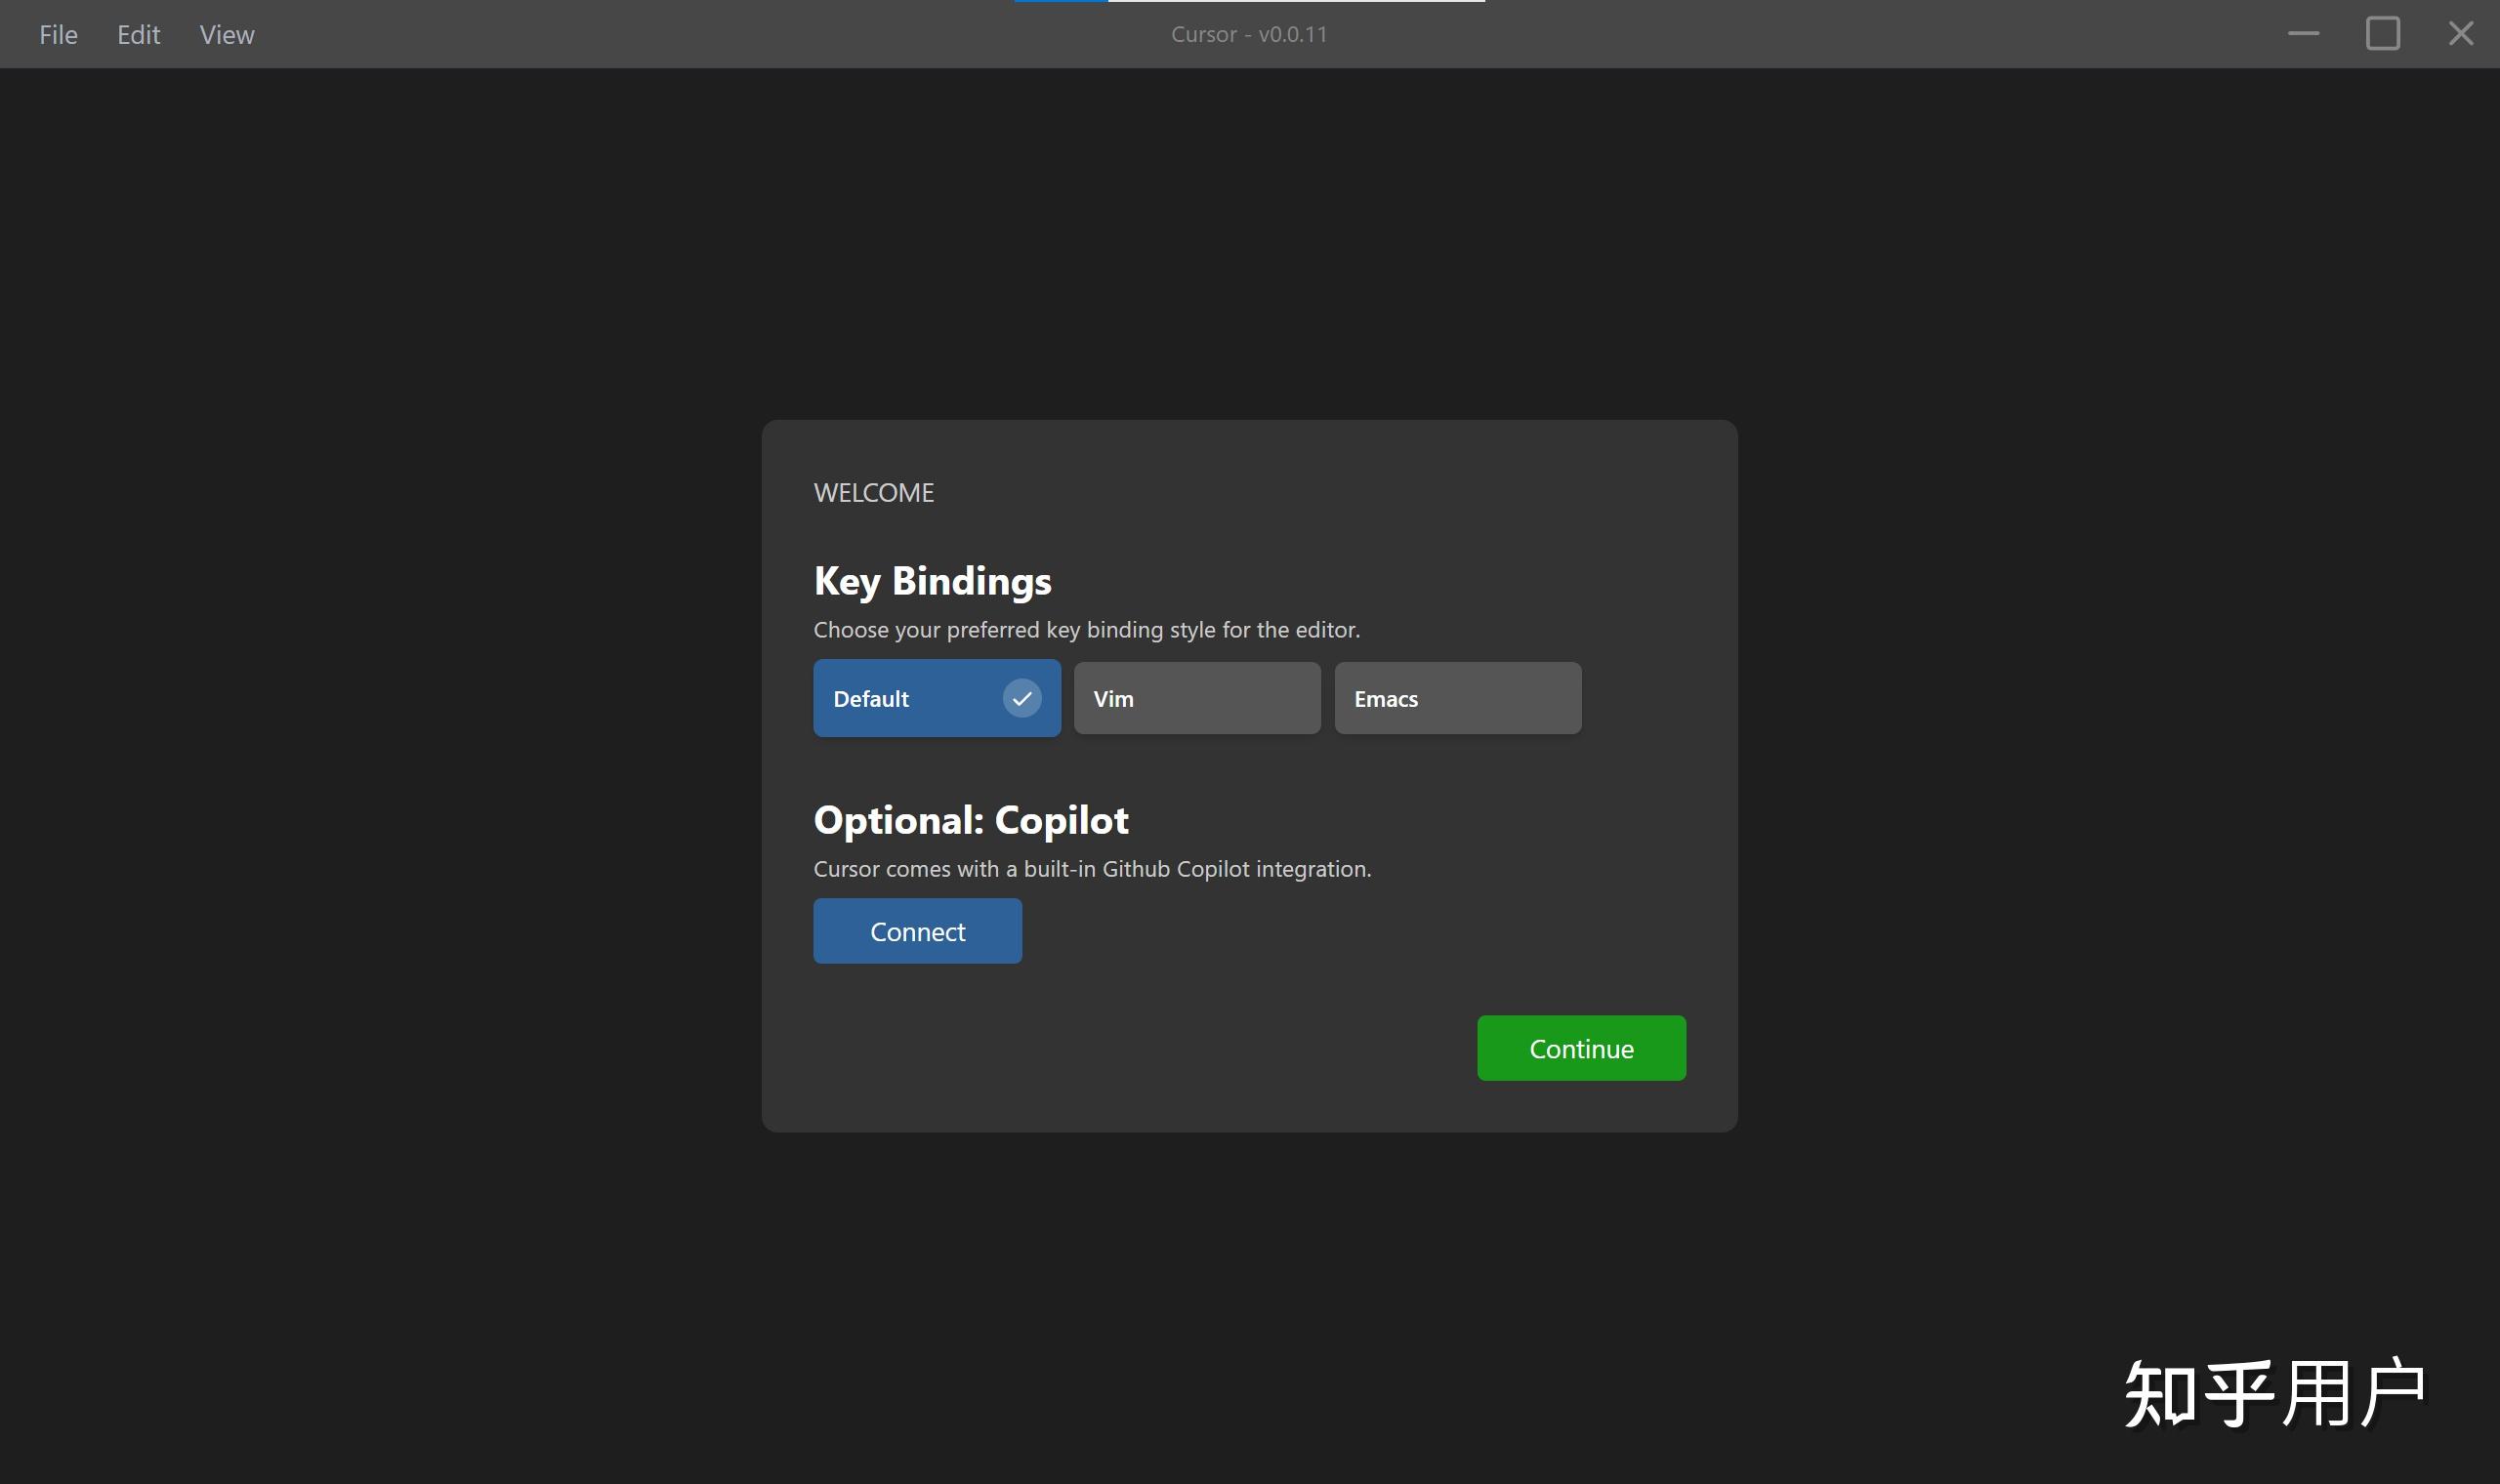Viewport: 2500px width, 1484px height.
Task: Choose Emacs key bindings
Action: (1458, 698)
